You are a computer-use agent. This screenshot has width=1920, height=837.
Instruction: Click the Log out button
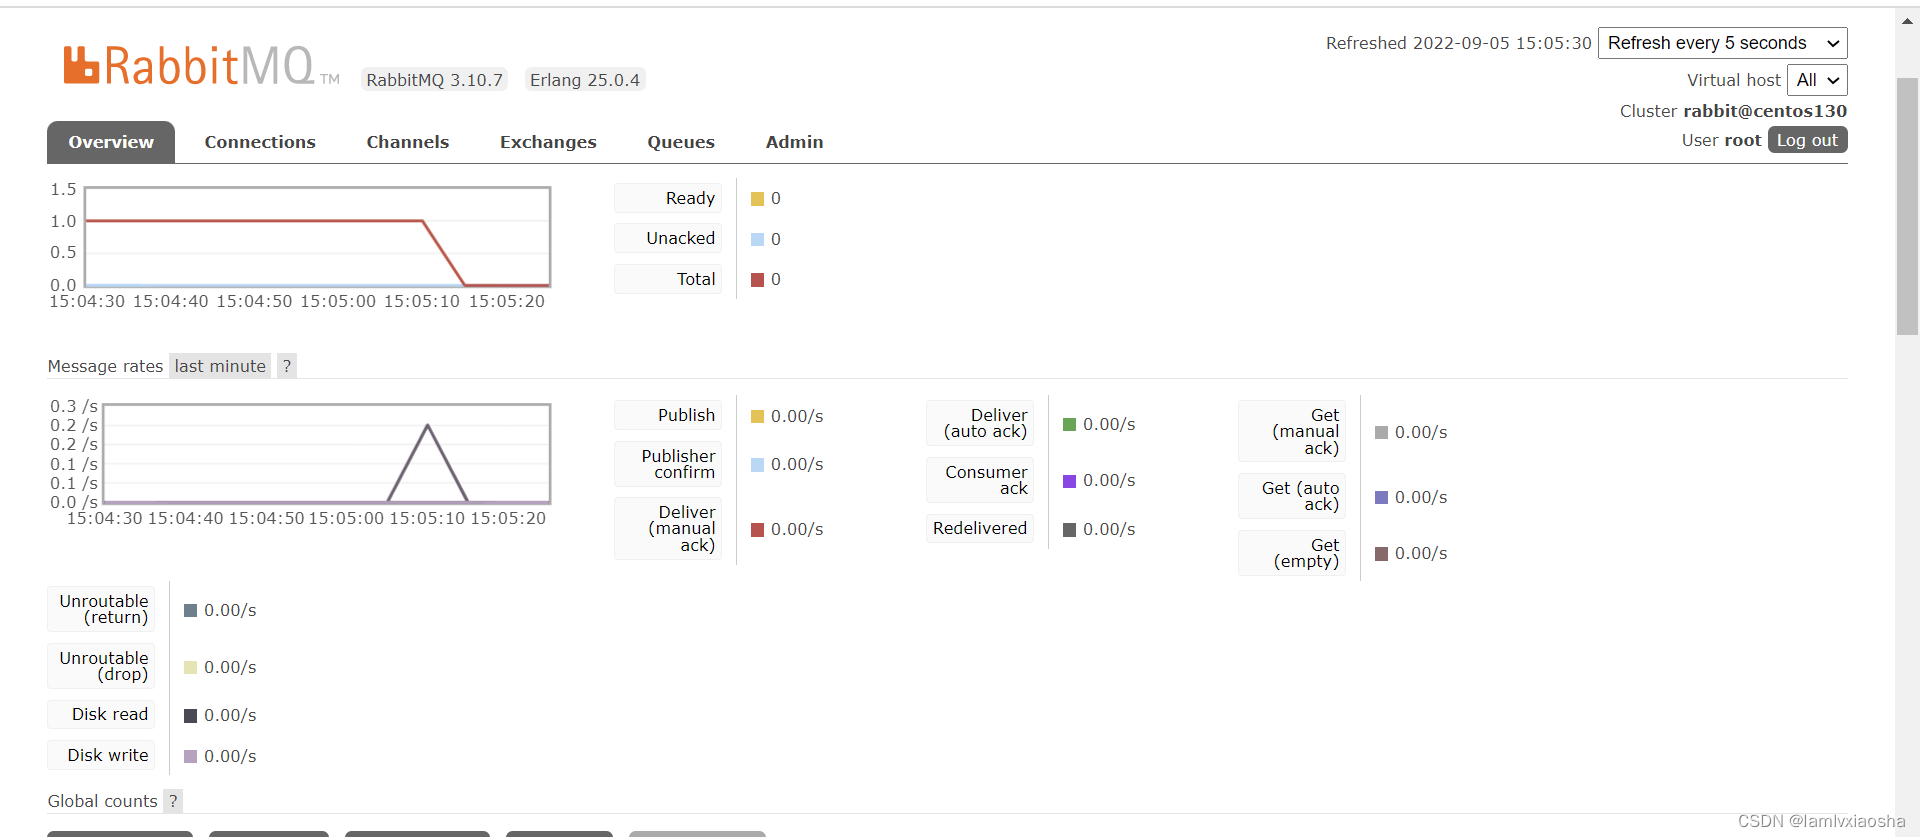click(1807, 140)
